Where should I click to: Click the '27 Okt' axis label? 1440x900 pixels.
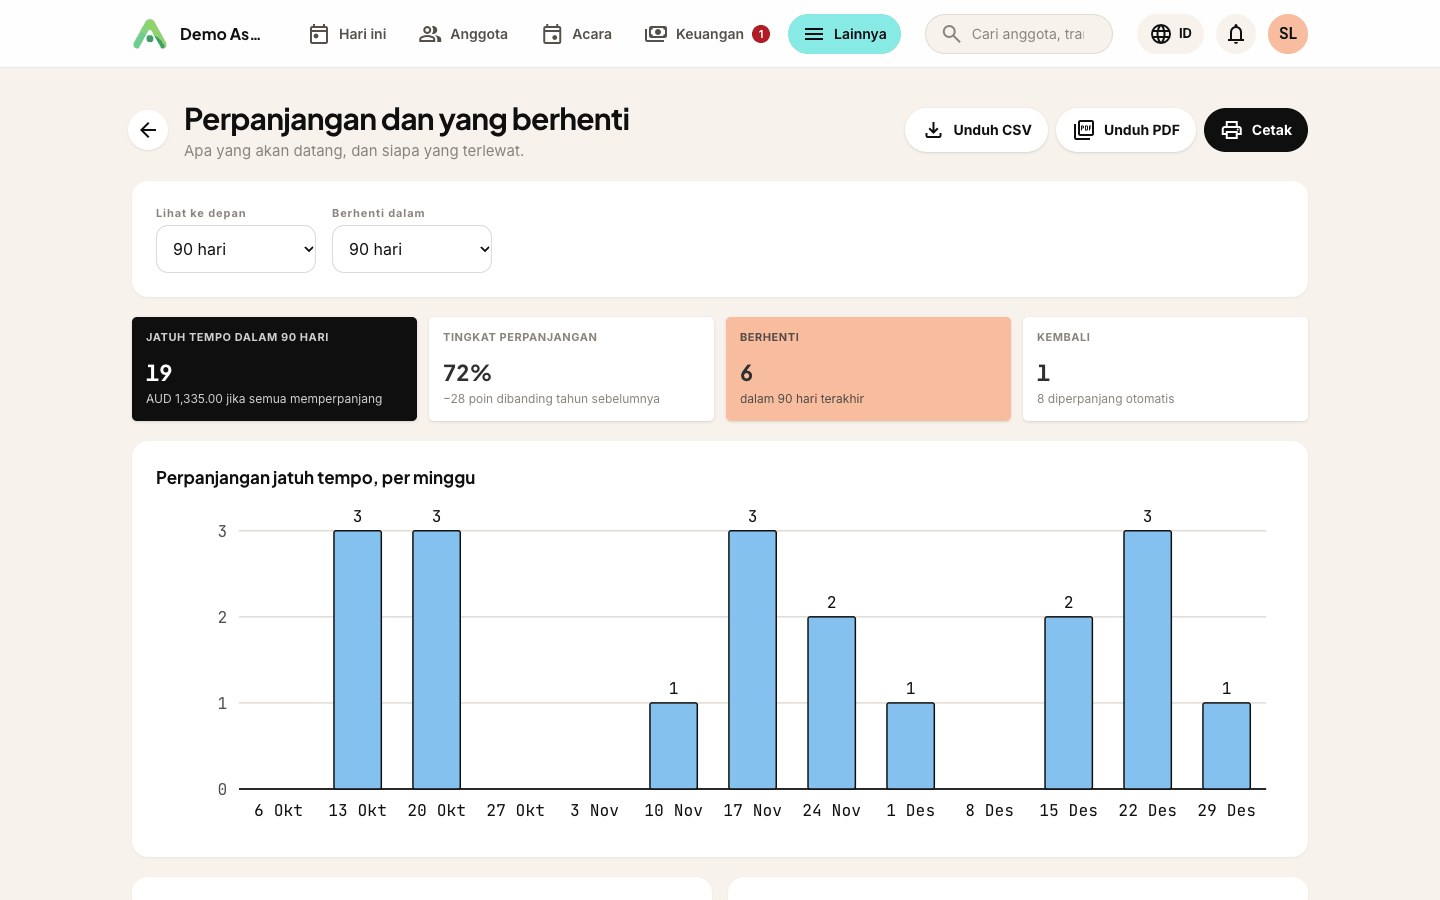515,810
